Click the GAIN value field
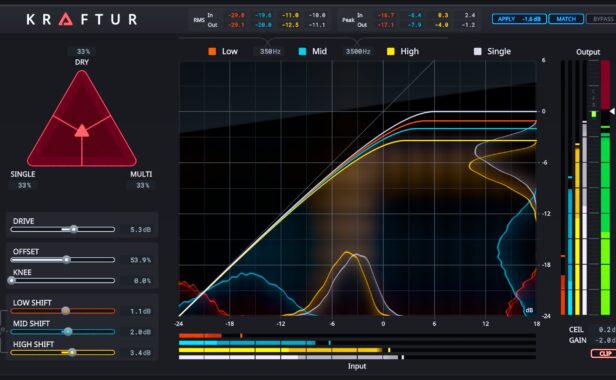 pyautogui.click(x=605, y=340)
